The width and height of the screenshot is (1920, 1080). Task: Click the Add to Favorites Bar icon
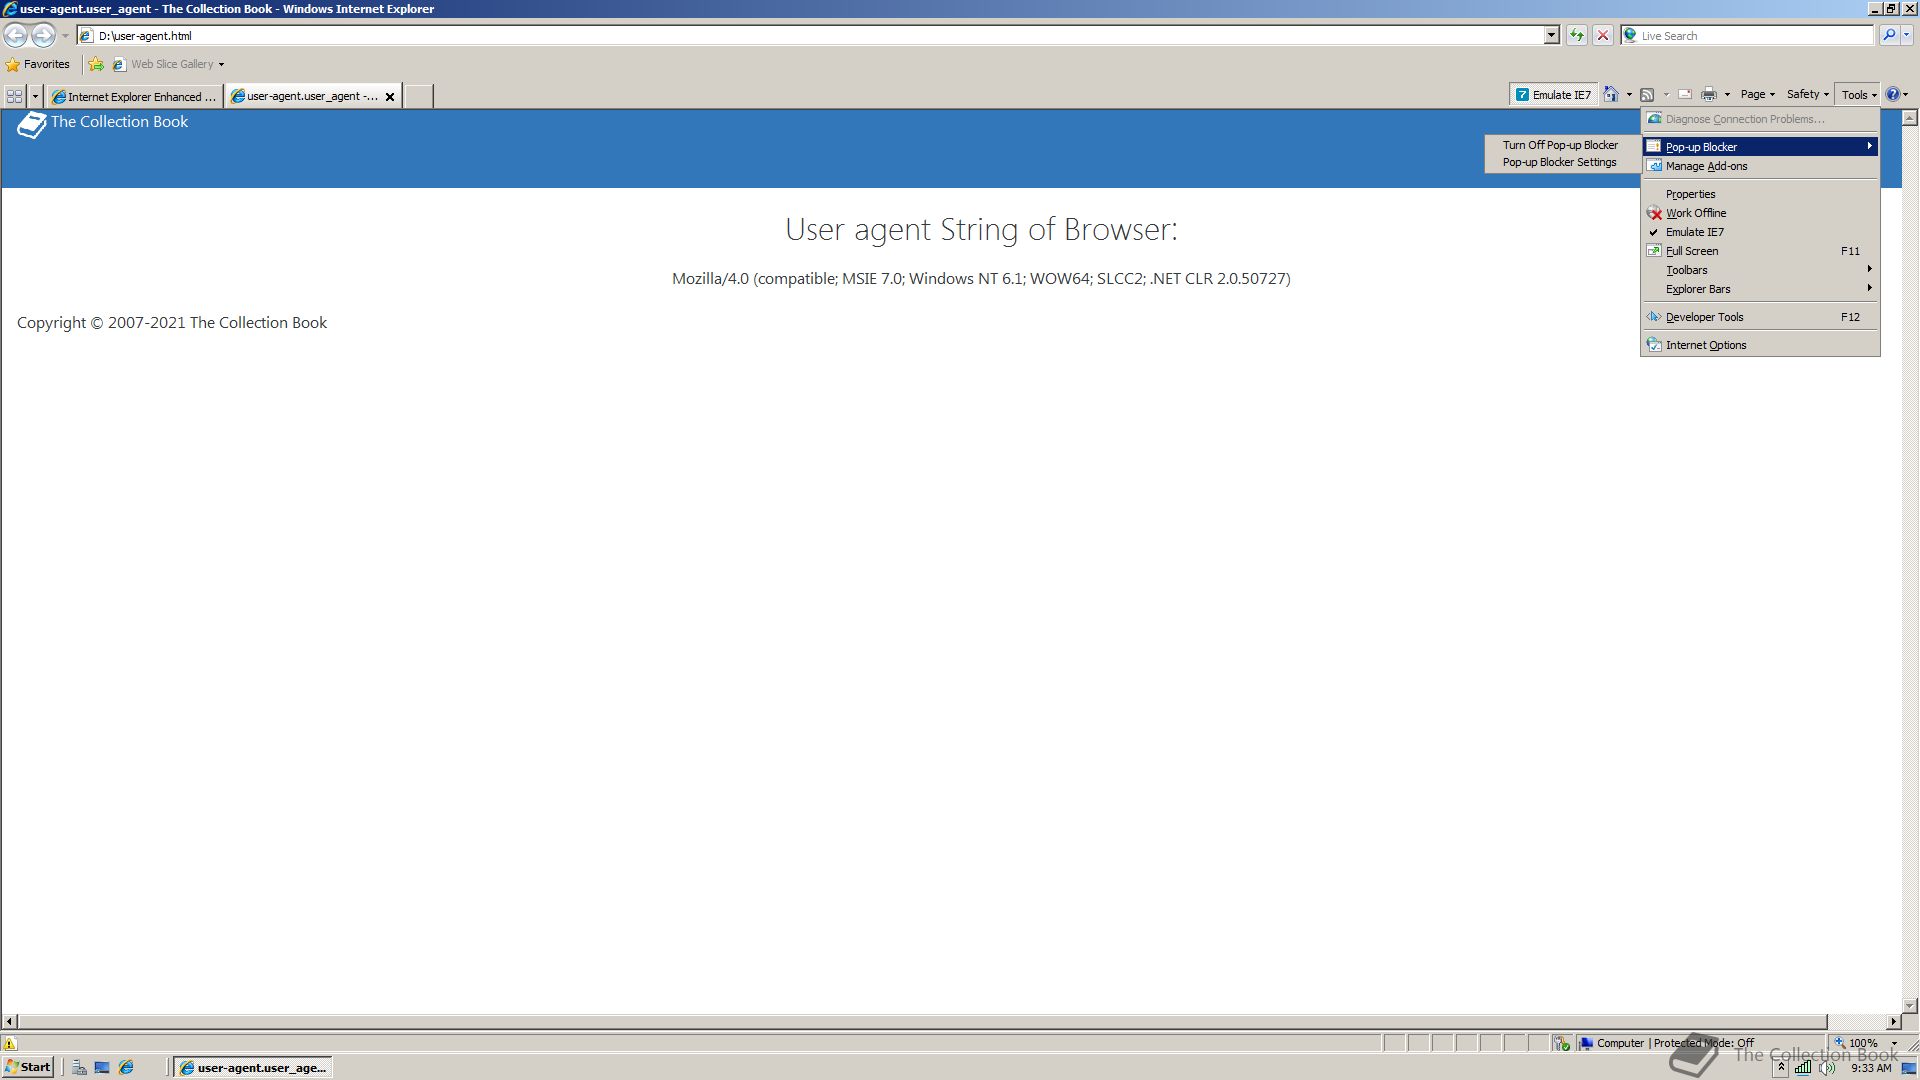click(96, 64)
